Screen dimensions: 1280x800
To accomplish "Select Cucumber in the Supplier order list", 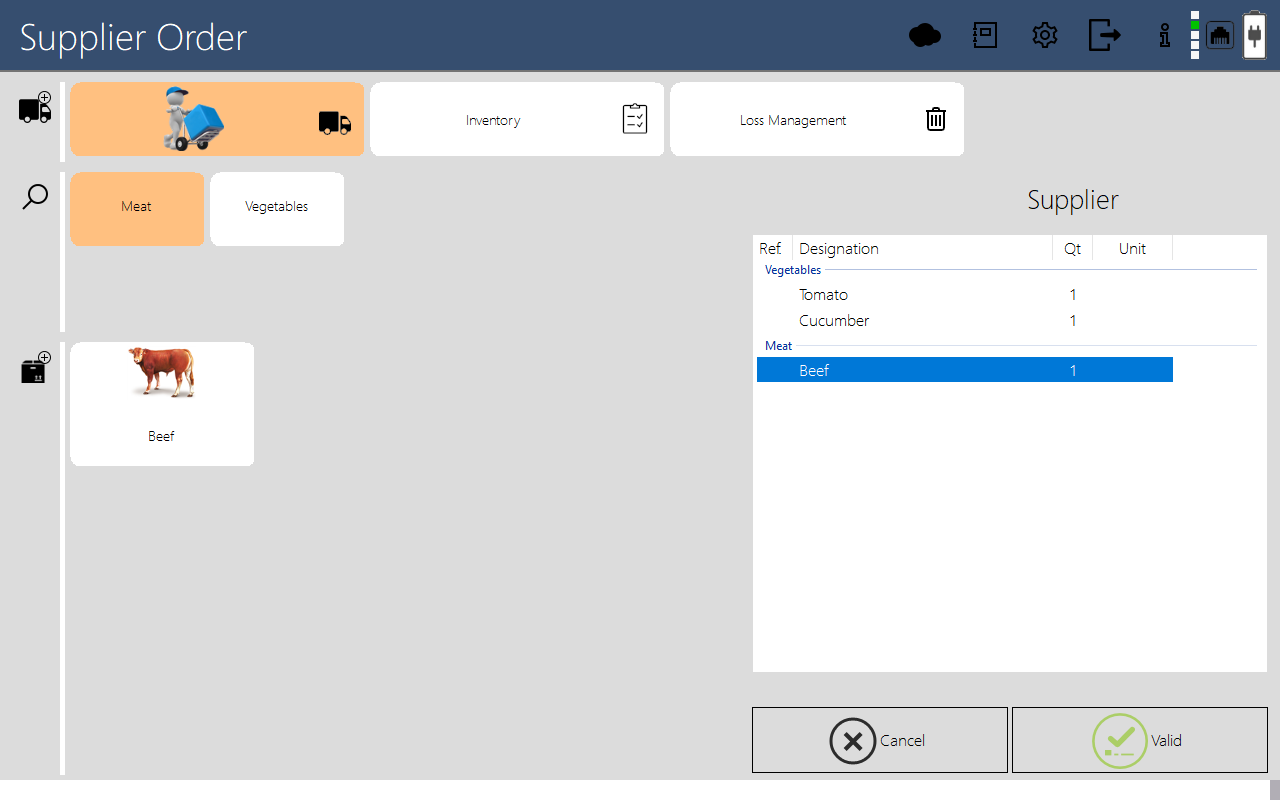I will pos(900,320).
